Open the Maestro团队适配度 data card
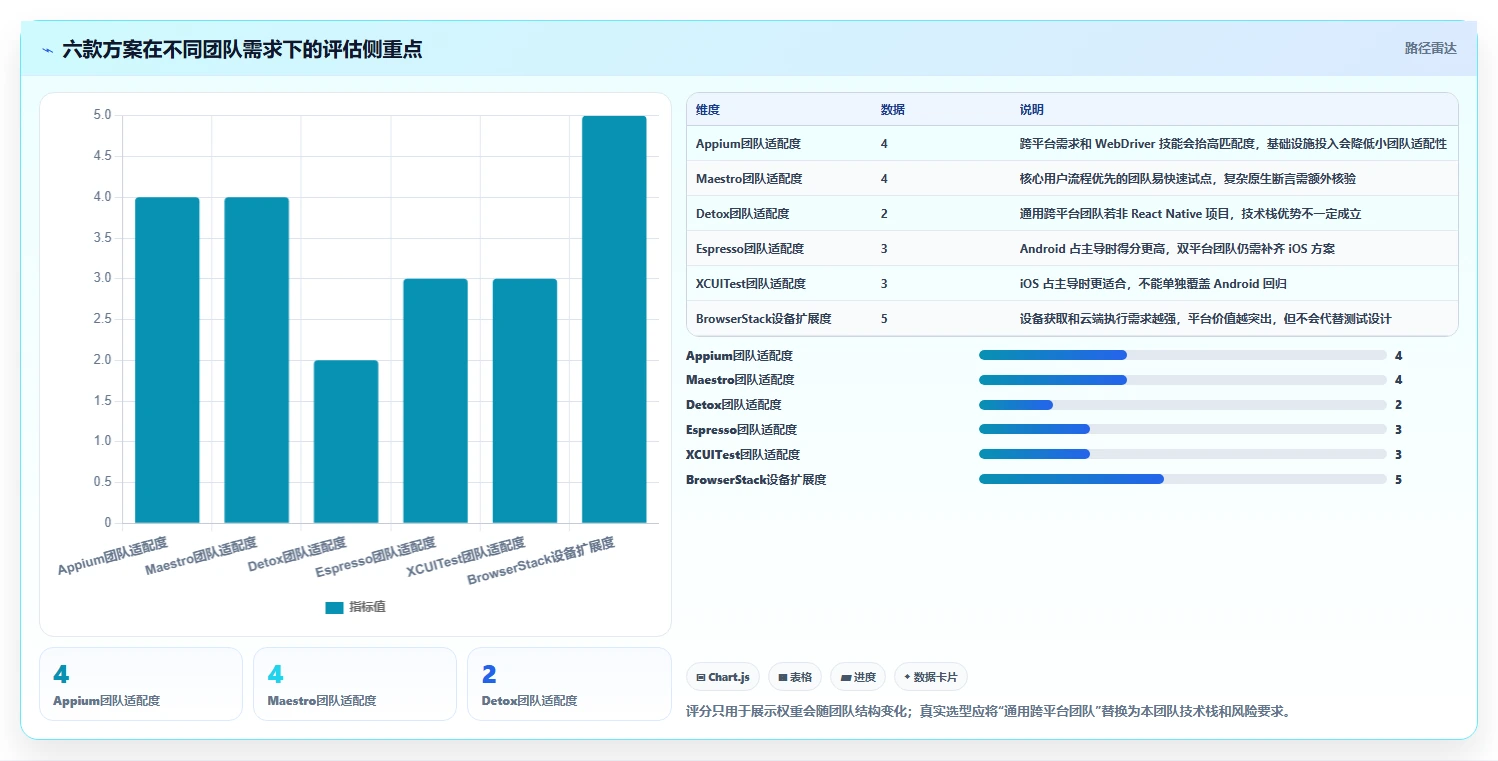Image resolution: width=1498 pixels, height=761 pixels. pyautogui.click(x=355, y=684)
